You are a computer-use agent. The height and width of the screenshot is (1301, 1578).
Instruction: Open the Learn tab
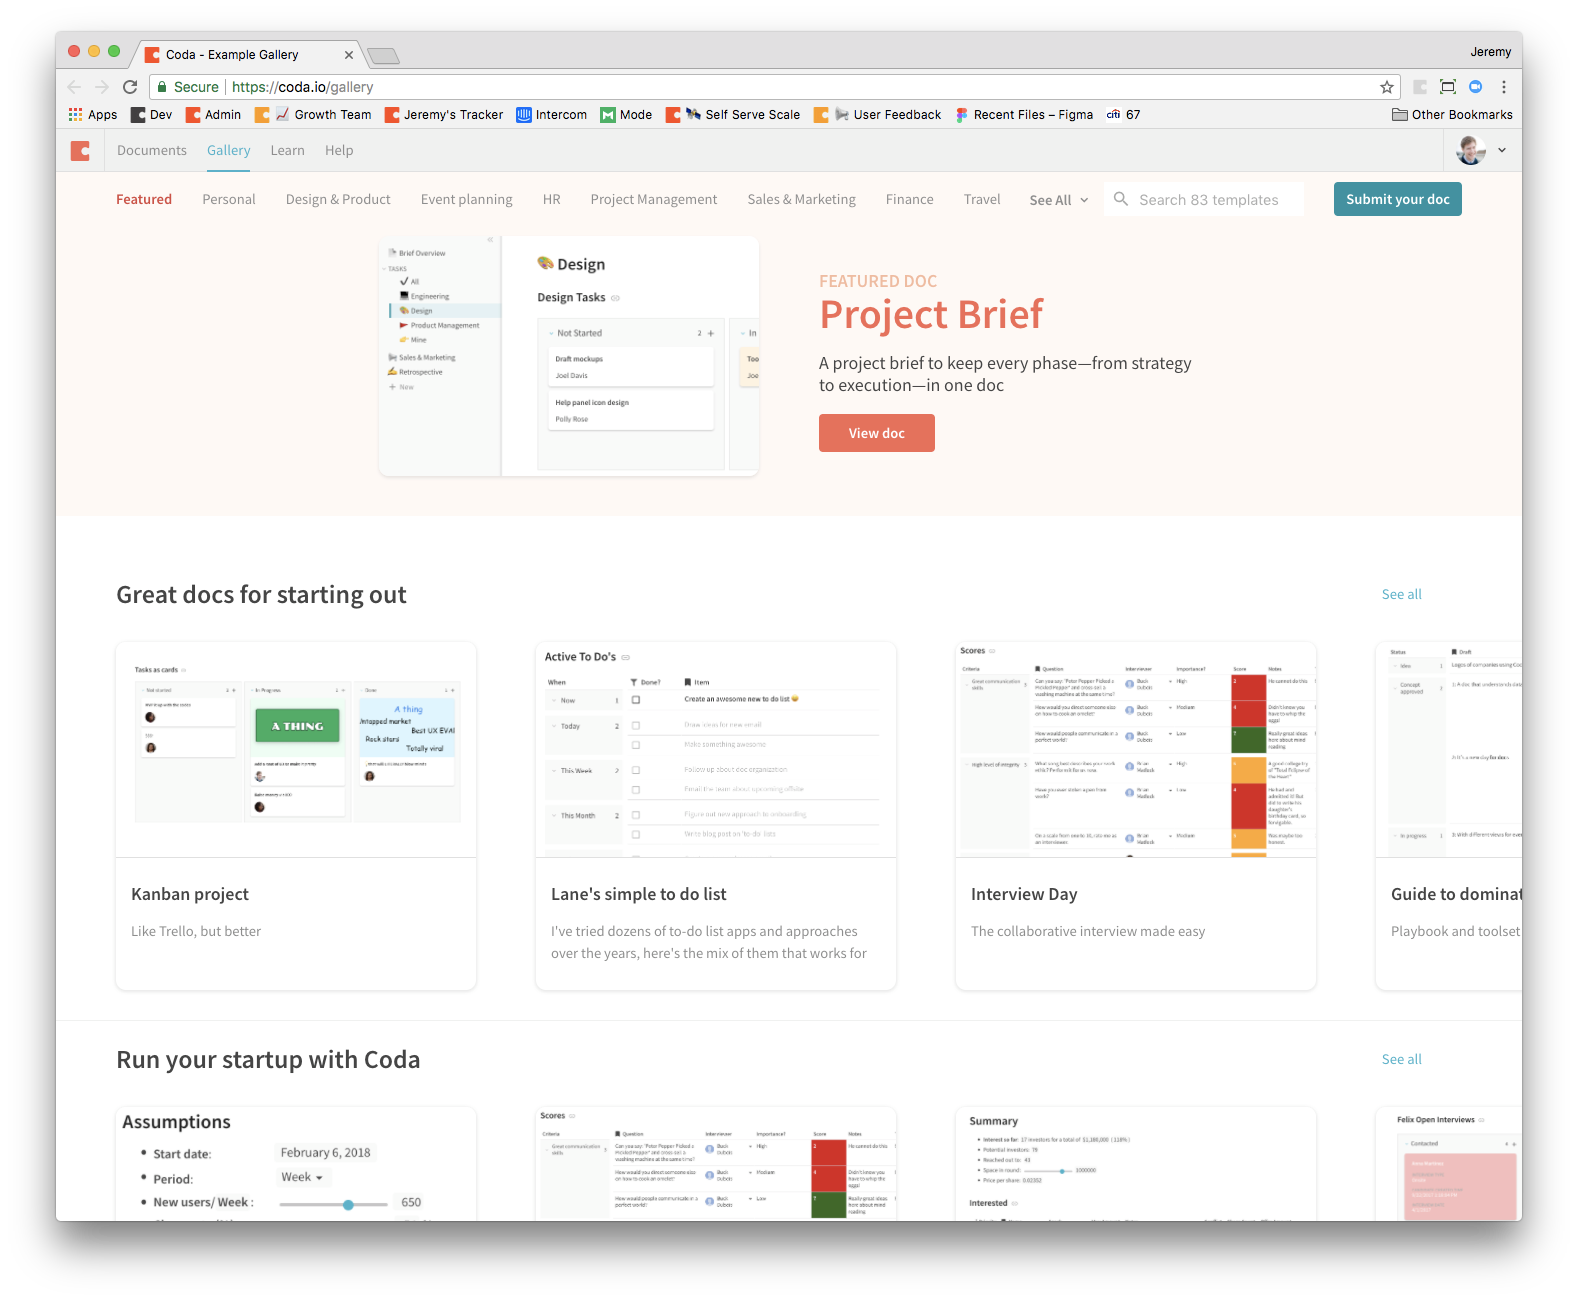tap(288, 151)
